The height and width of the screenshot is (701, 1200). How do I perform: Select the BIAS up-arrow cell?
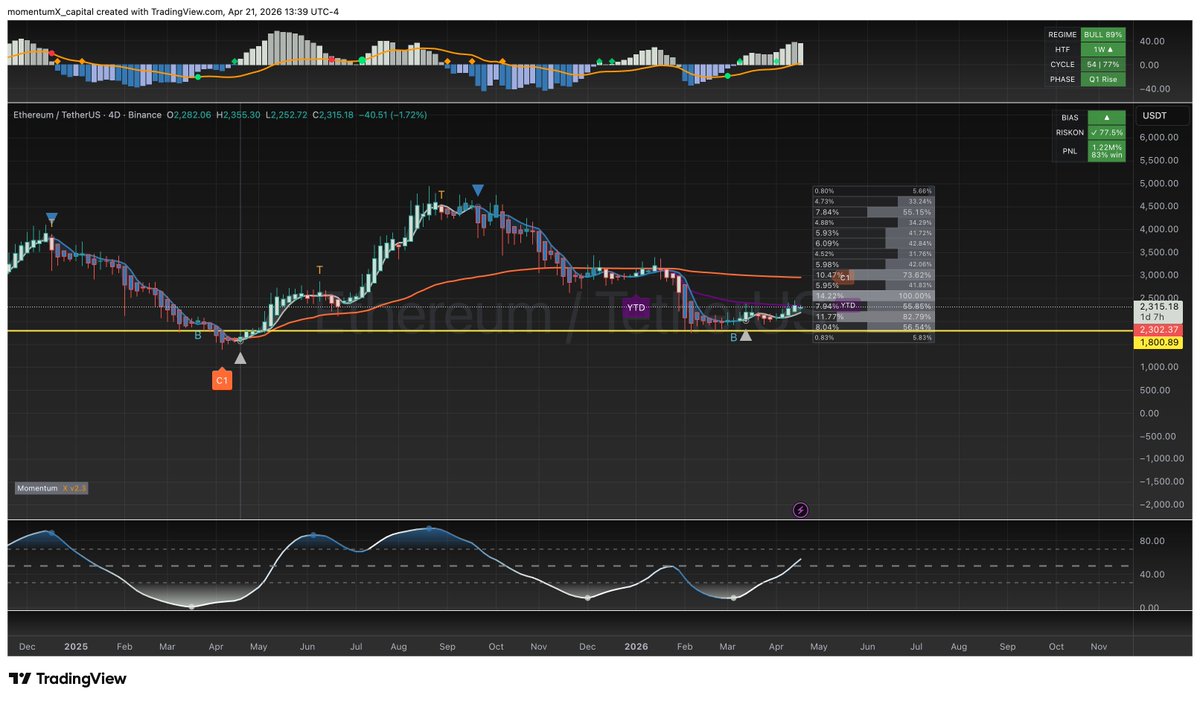(x=1105, y=116)
